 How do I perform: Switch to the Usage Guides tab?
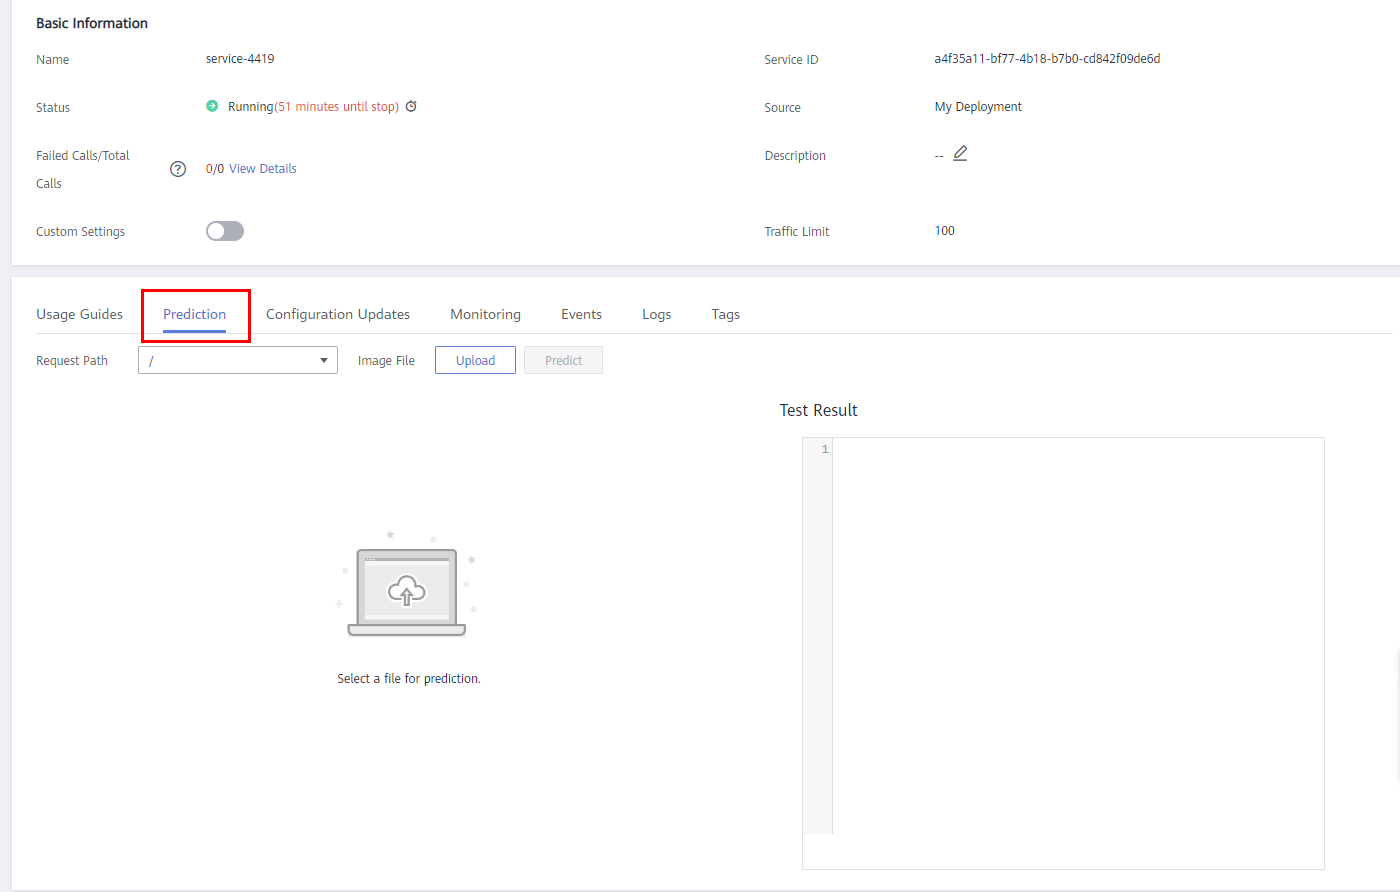[x=79, y=314]
